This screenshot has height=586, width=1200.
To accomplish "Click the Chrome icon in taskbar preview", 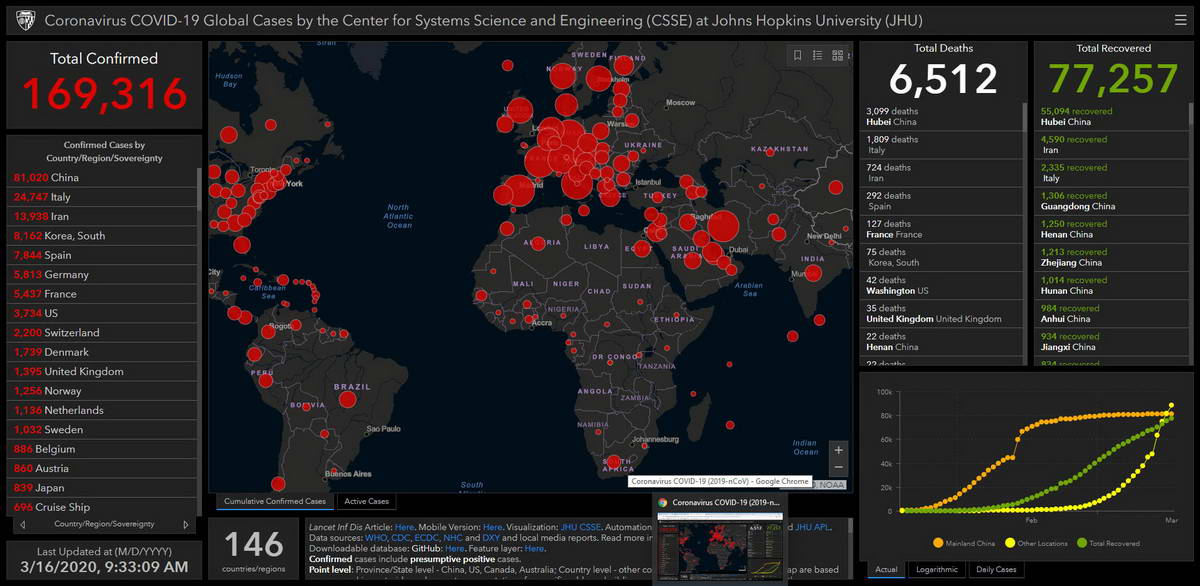I will [x=662, y=502].
